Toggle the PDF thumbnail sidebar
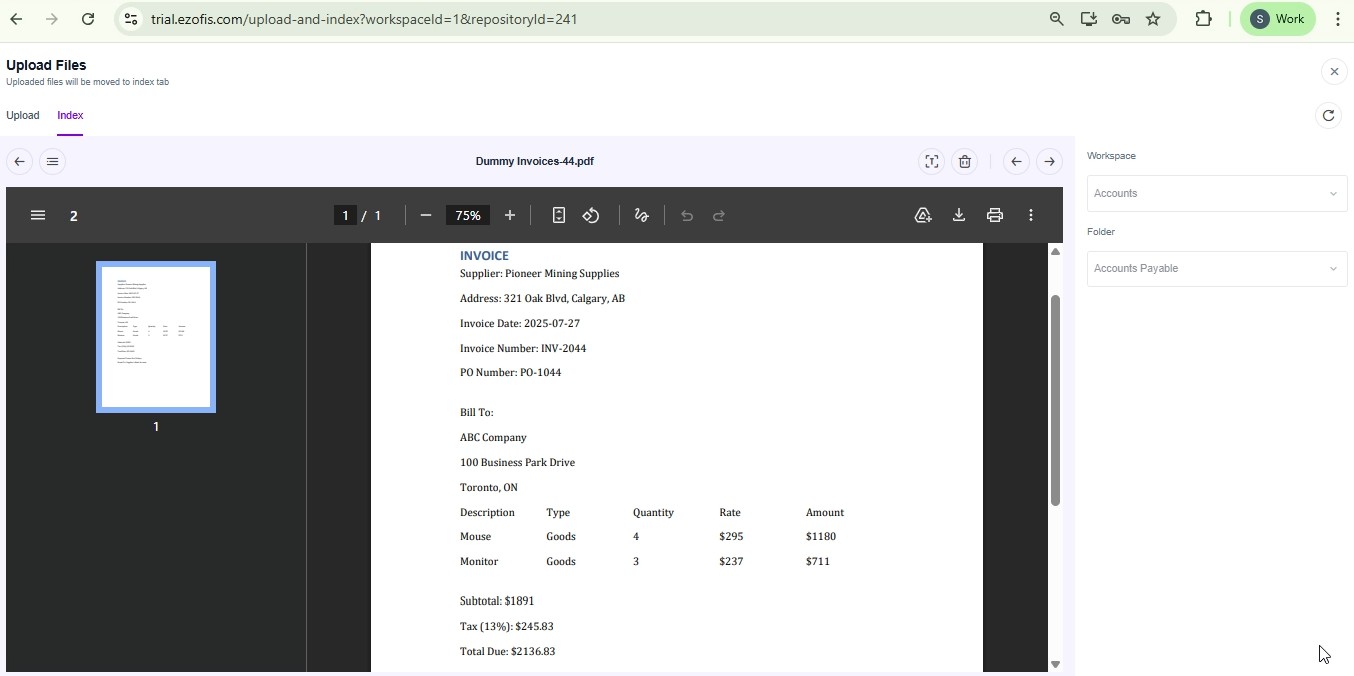 [x=38, y=216]
